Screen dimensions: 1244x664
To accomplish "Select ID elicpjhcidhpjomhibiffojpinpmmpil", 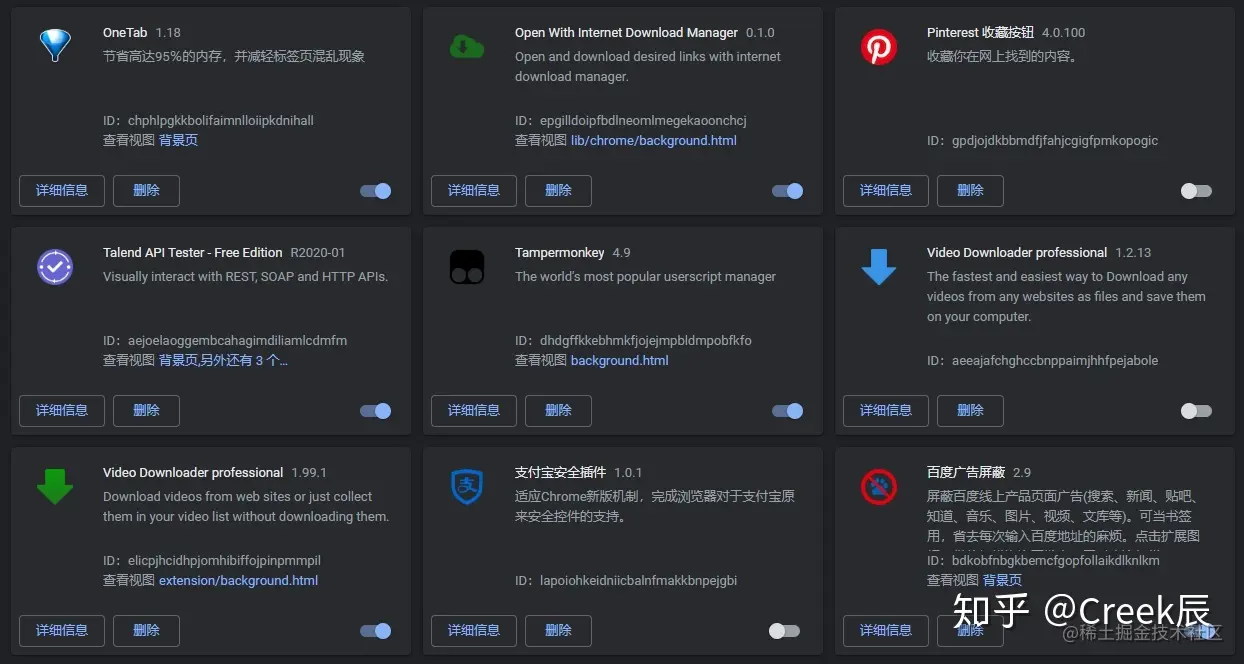I will [224, 560].
